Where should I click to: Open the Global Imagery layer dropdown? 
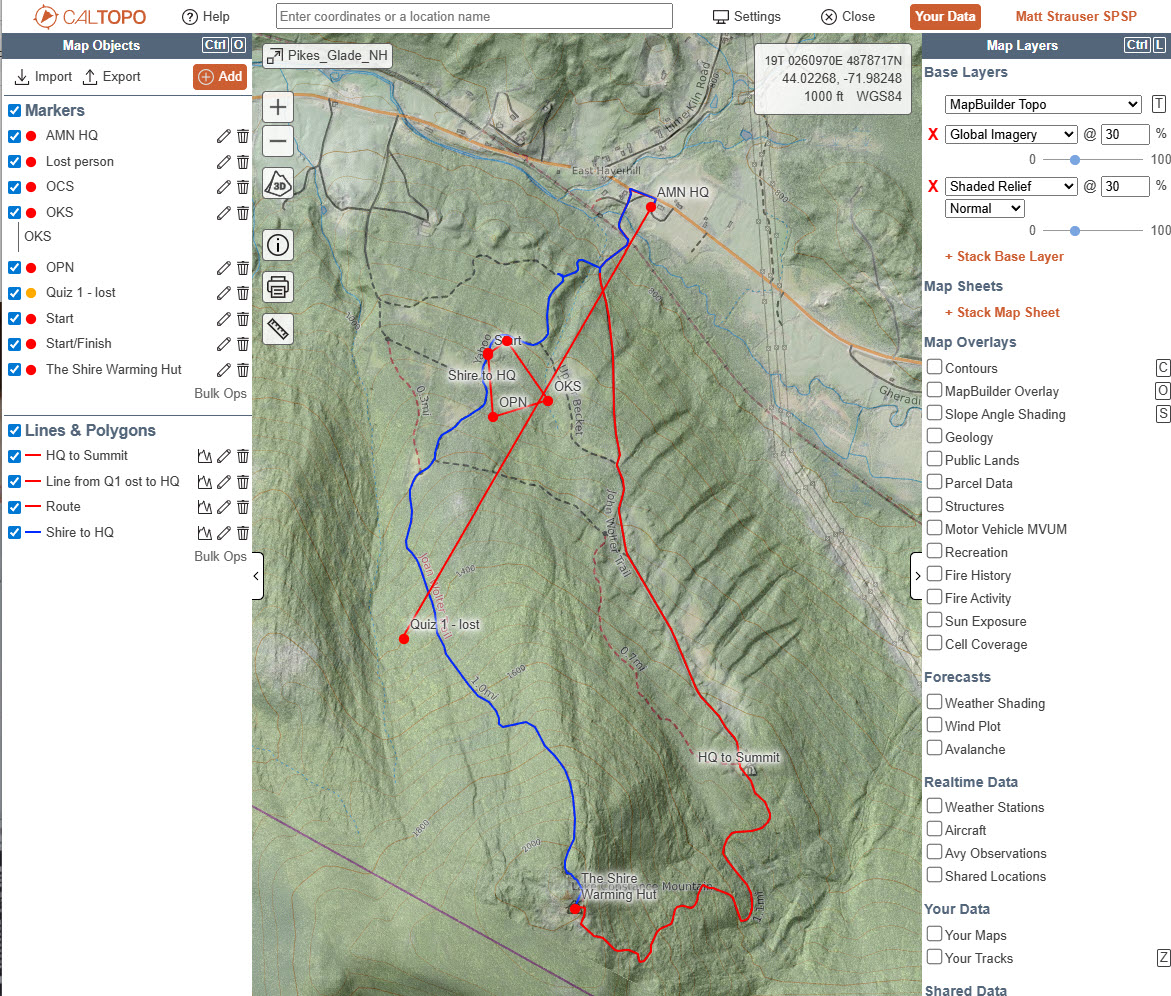[1011, 134]
